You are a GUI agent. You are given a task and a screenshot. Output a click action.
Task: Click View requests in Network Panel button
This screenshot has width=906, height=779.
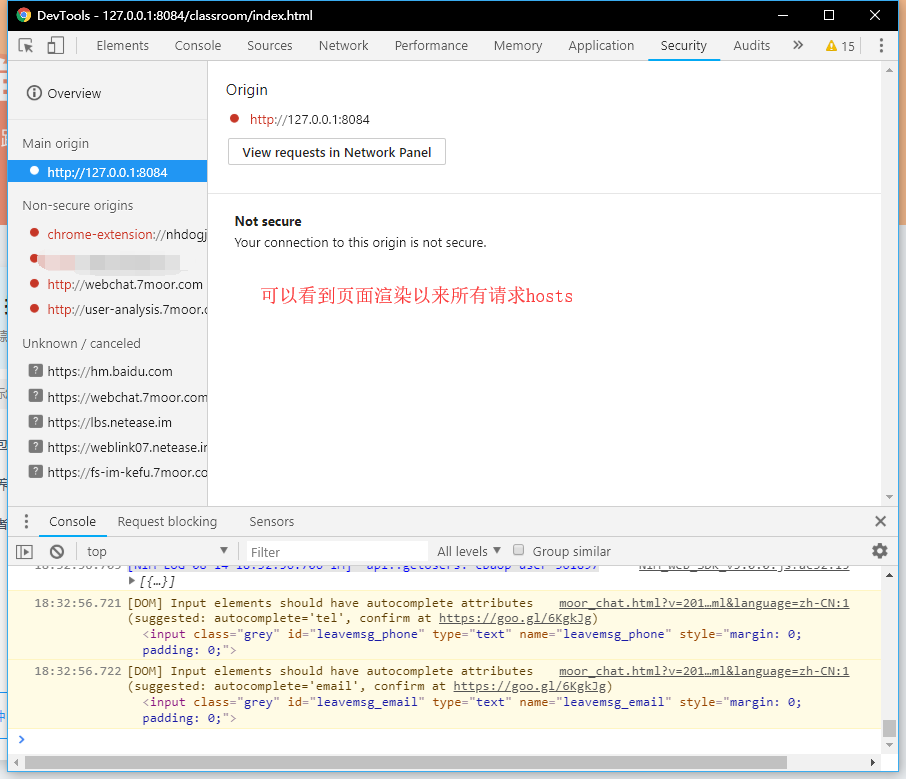337,152
